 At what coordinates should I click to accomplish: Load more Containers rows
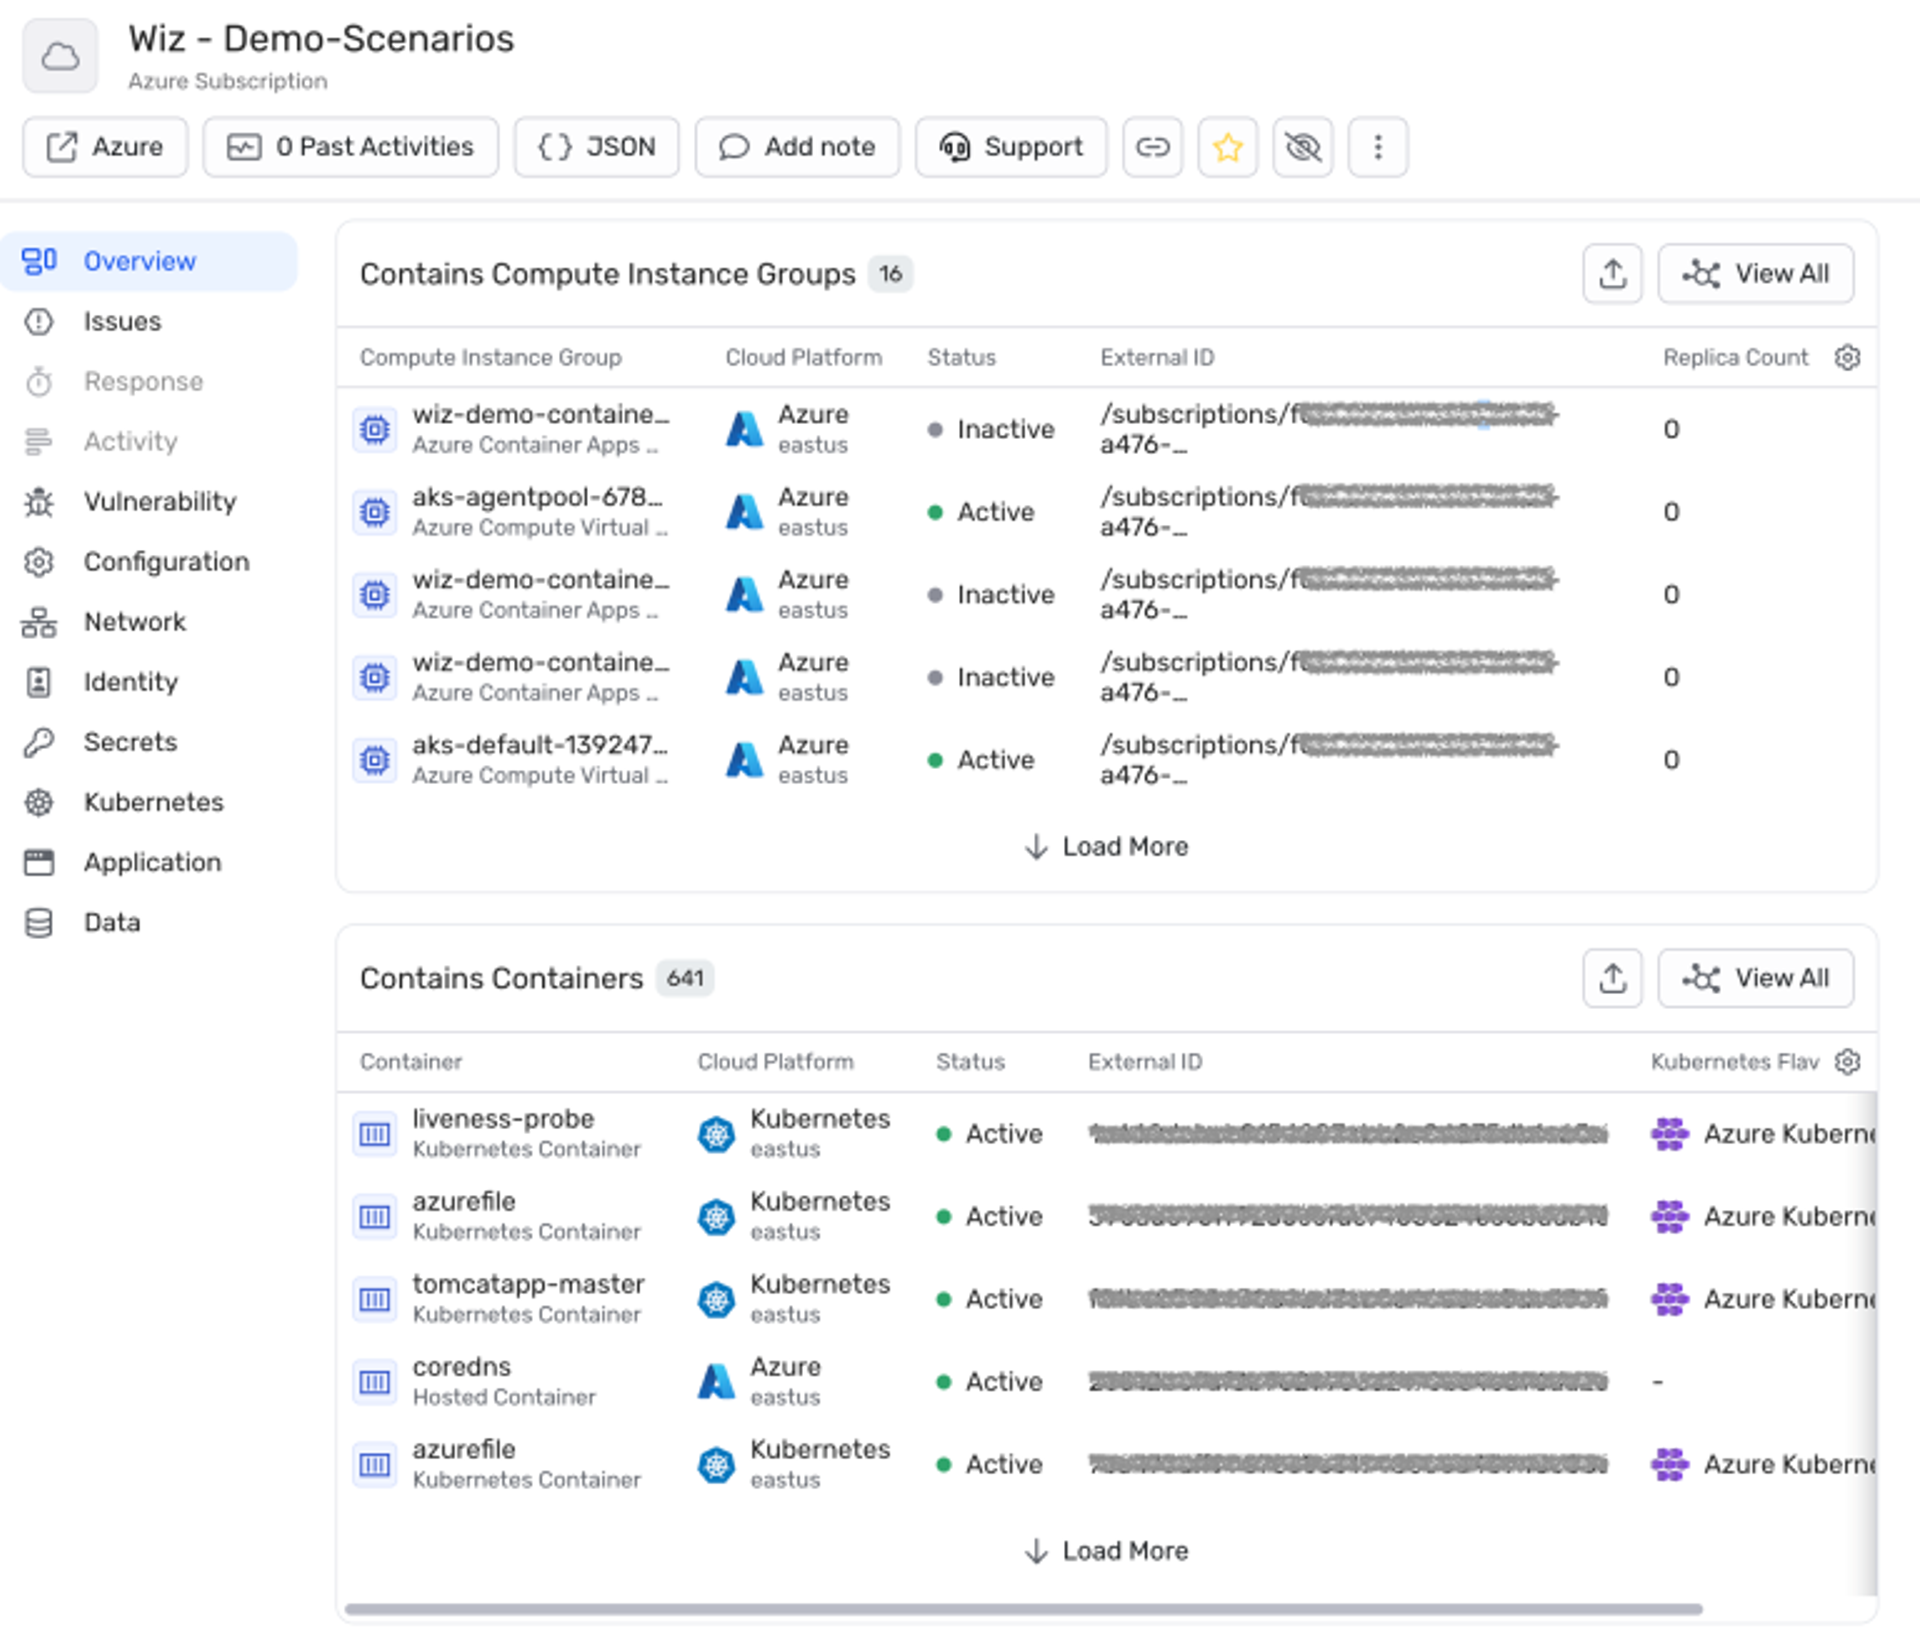(x=1107, y=1550)
